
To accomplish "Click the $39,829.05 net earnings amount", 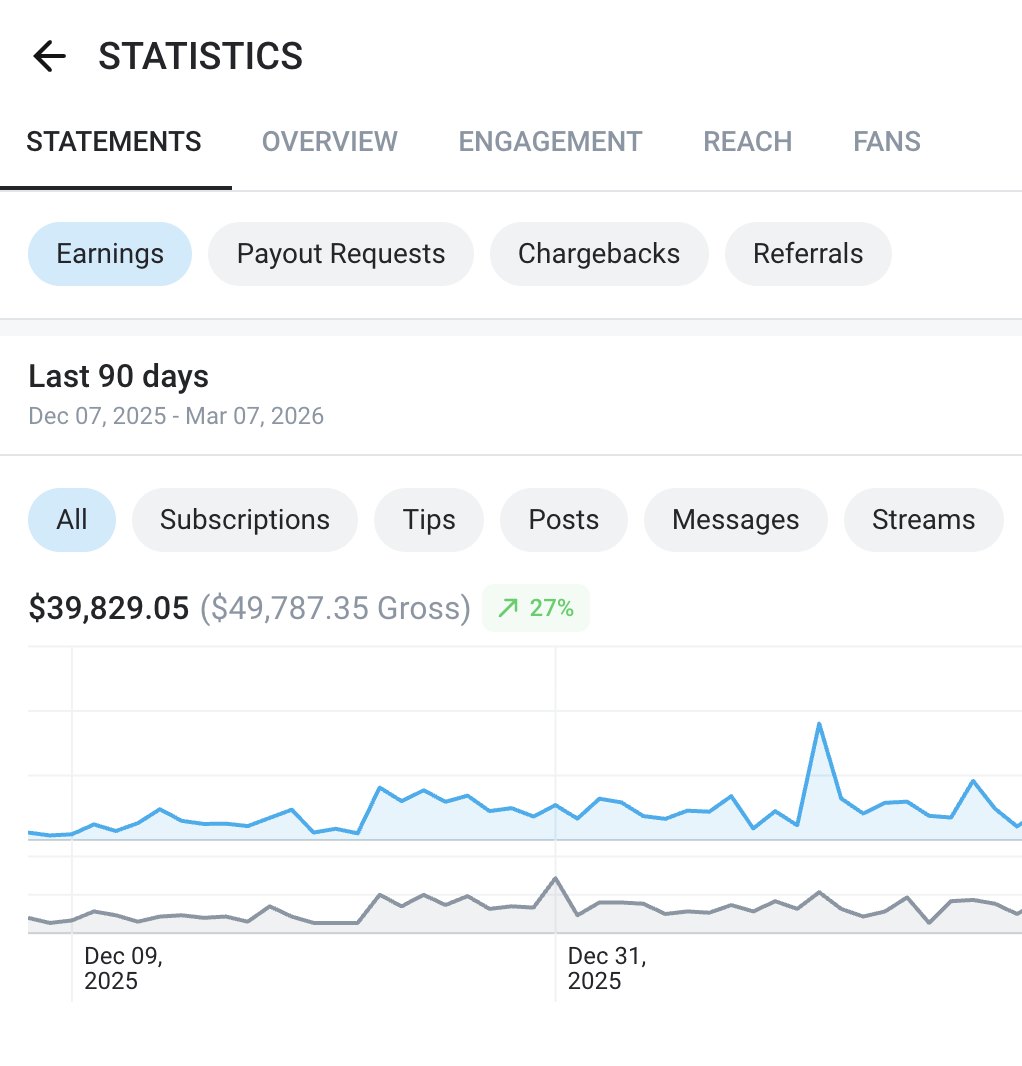I will click(x=109, y=608).
